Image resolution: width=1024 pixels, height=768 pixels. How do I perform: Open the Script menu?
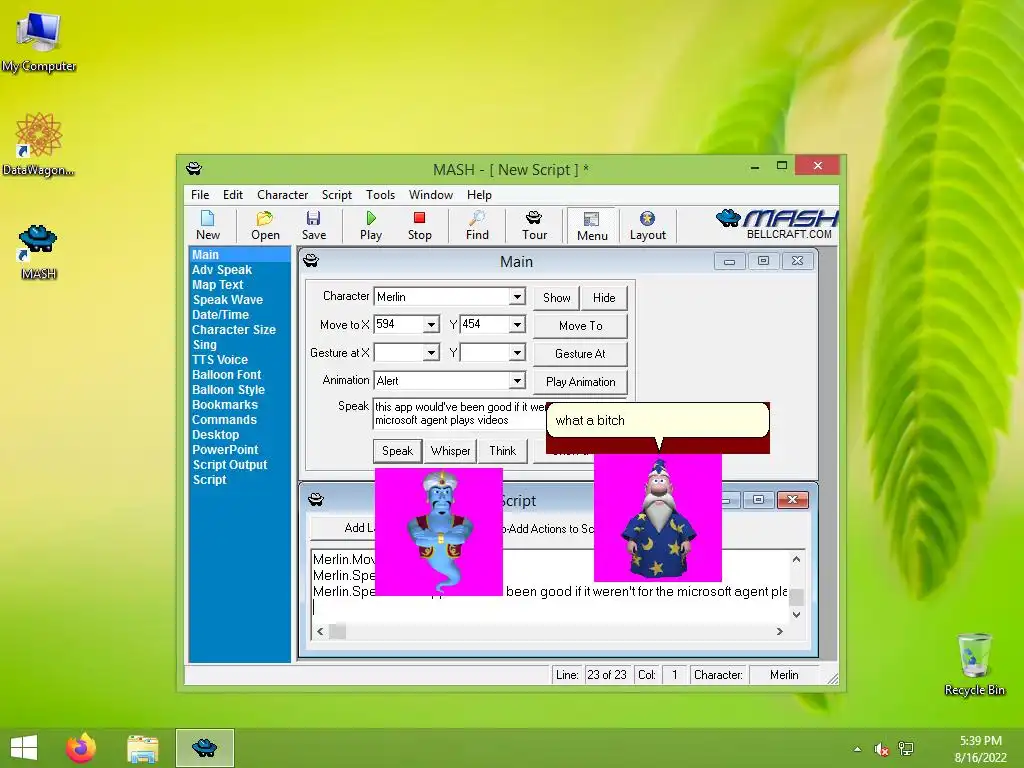coord(336,195)
